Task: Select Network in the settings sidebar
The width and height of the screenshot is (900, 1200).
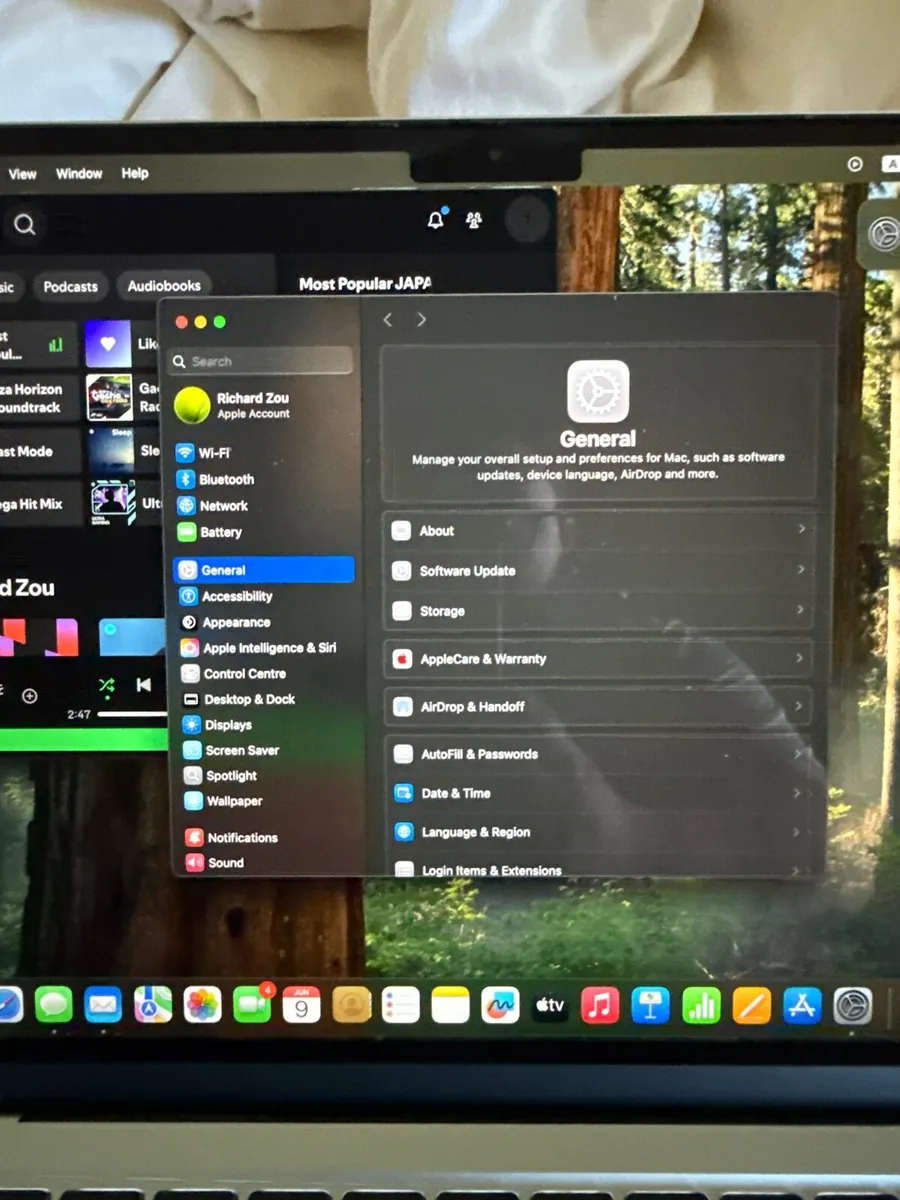Action: pos(213,506)
